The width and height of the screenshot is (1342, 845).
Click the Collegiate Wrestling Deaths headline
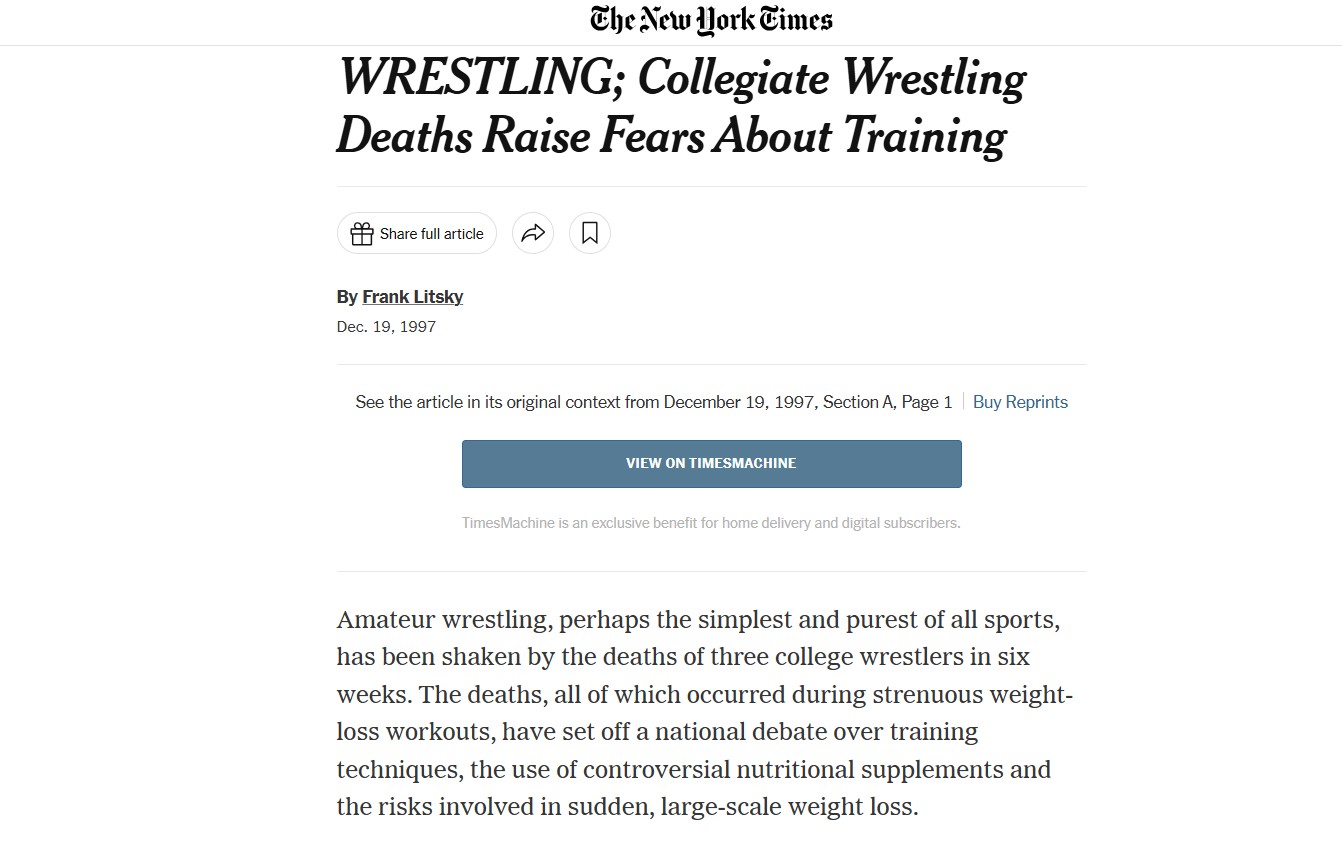pos(681,106)
